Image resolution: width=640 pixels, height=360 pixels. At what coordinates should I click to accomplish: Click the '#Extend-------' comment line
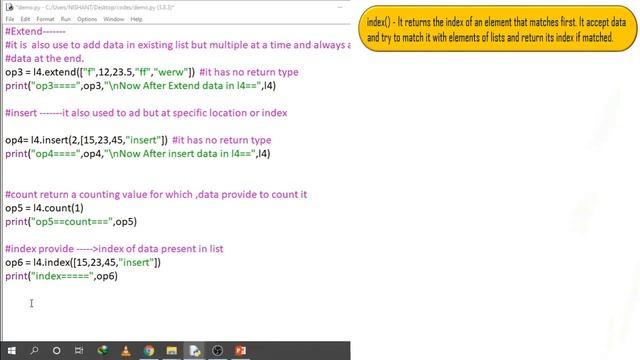pyautogui.click(x=36, y=31)
